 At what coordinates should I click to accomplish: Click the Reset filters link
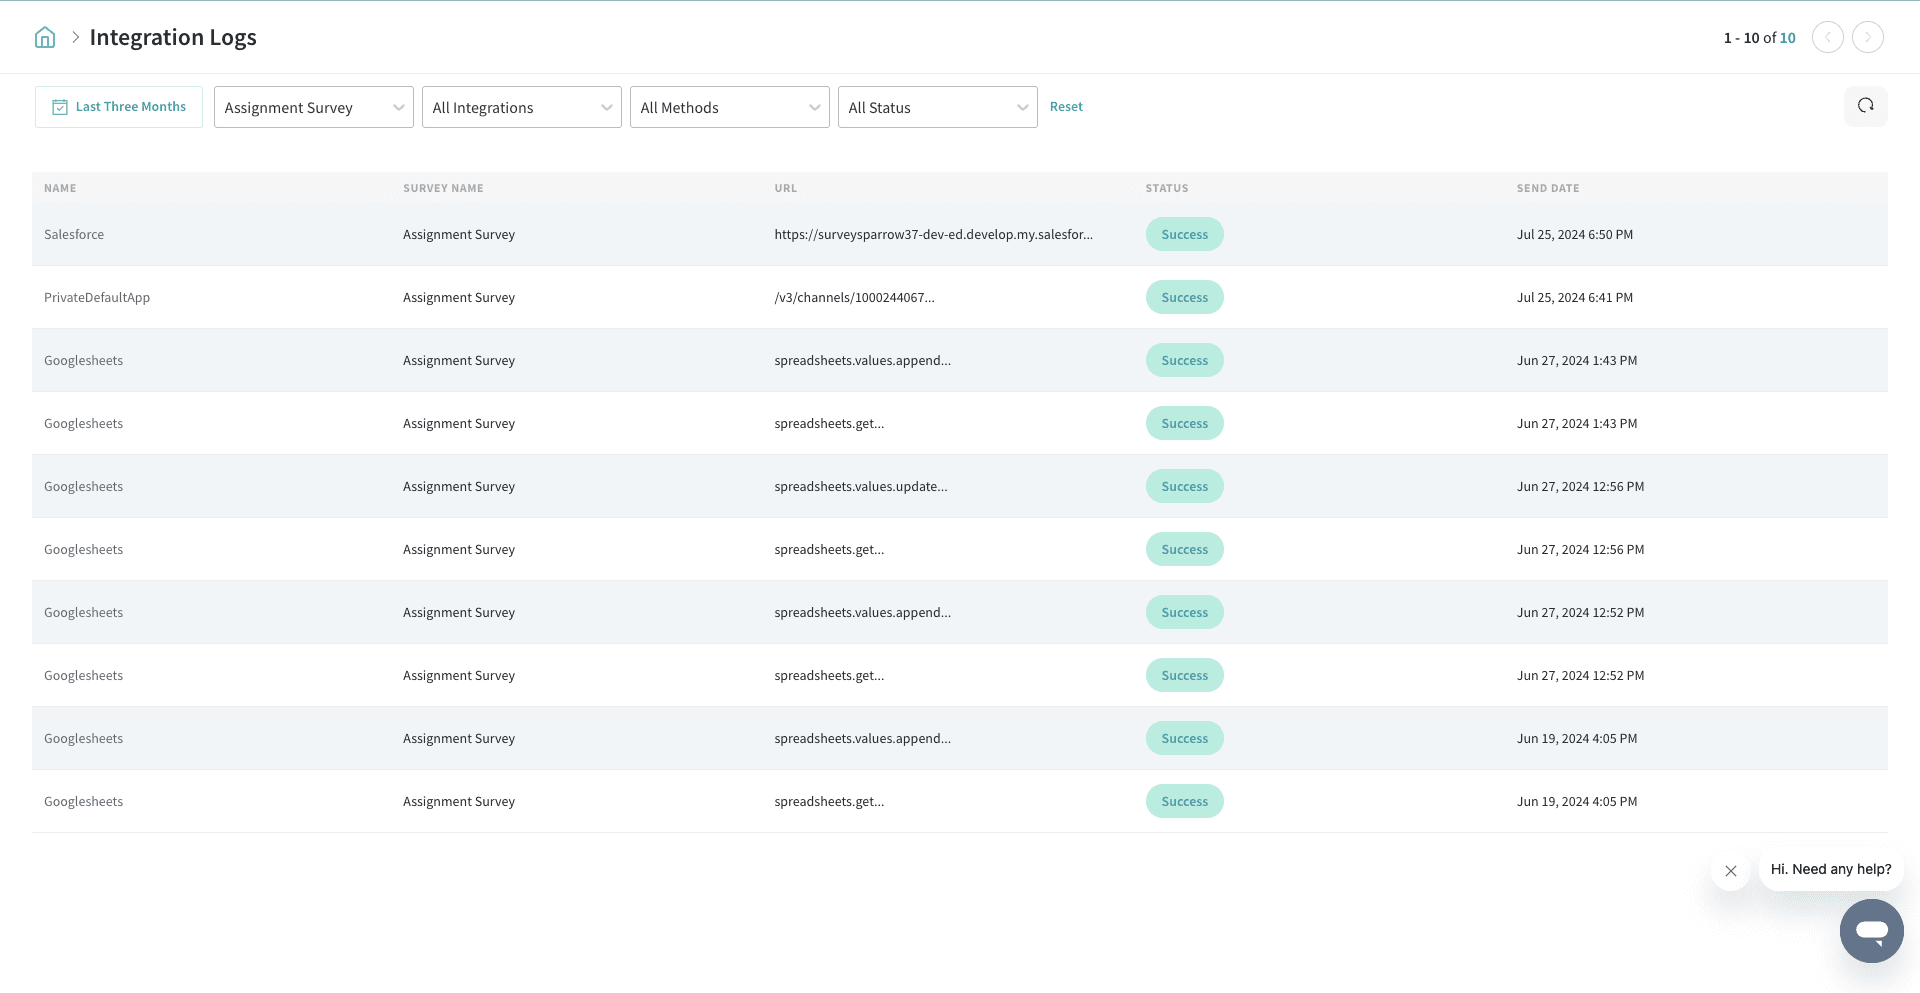1066,107
